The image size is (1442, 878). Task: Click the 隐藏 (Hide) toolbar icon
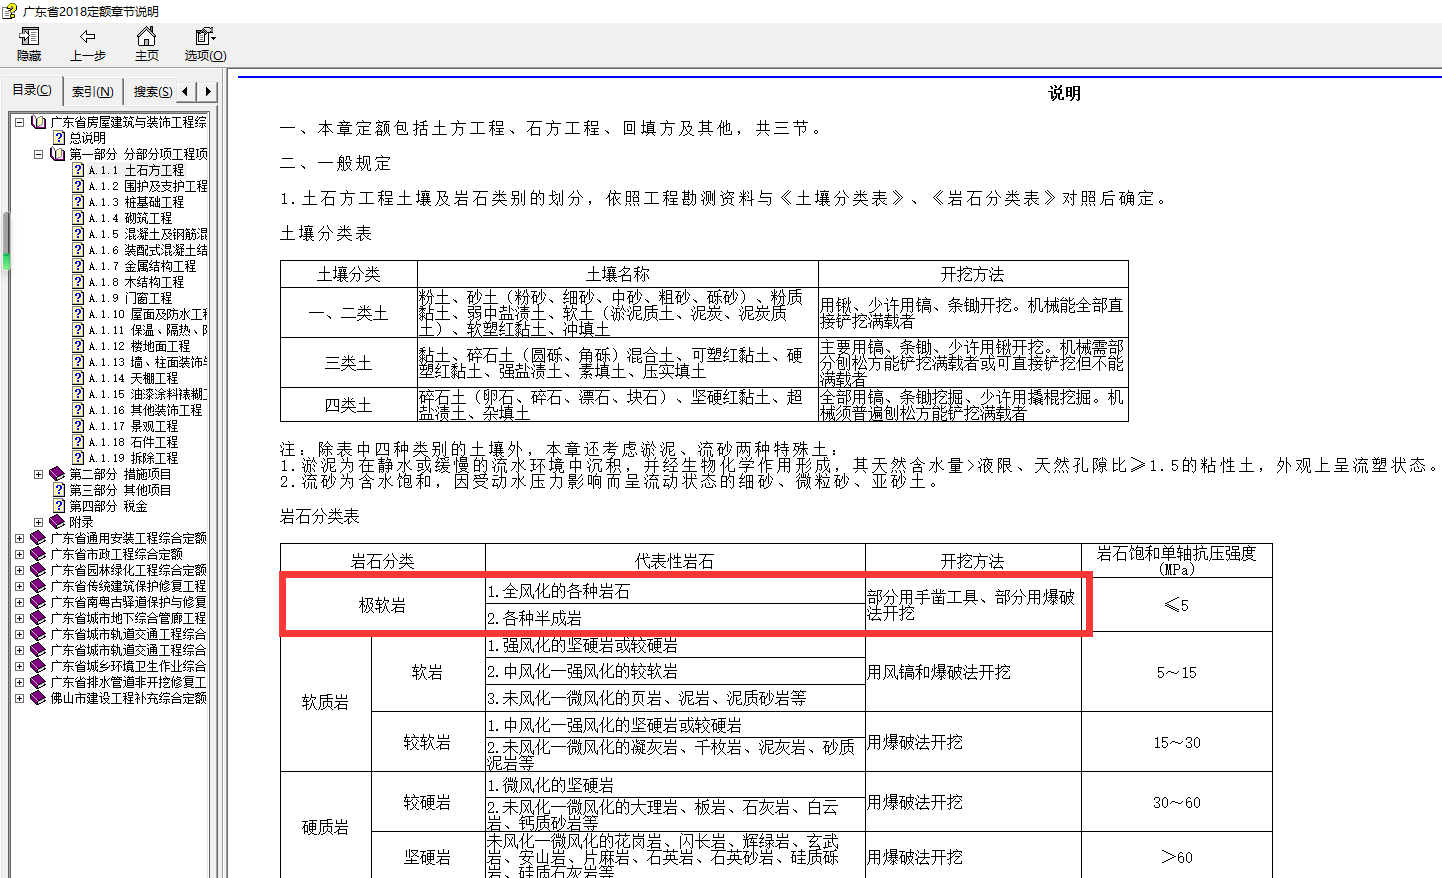coord(29,44)
